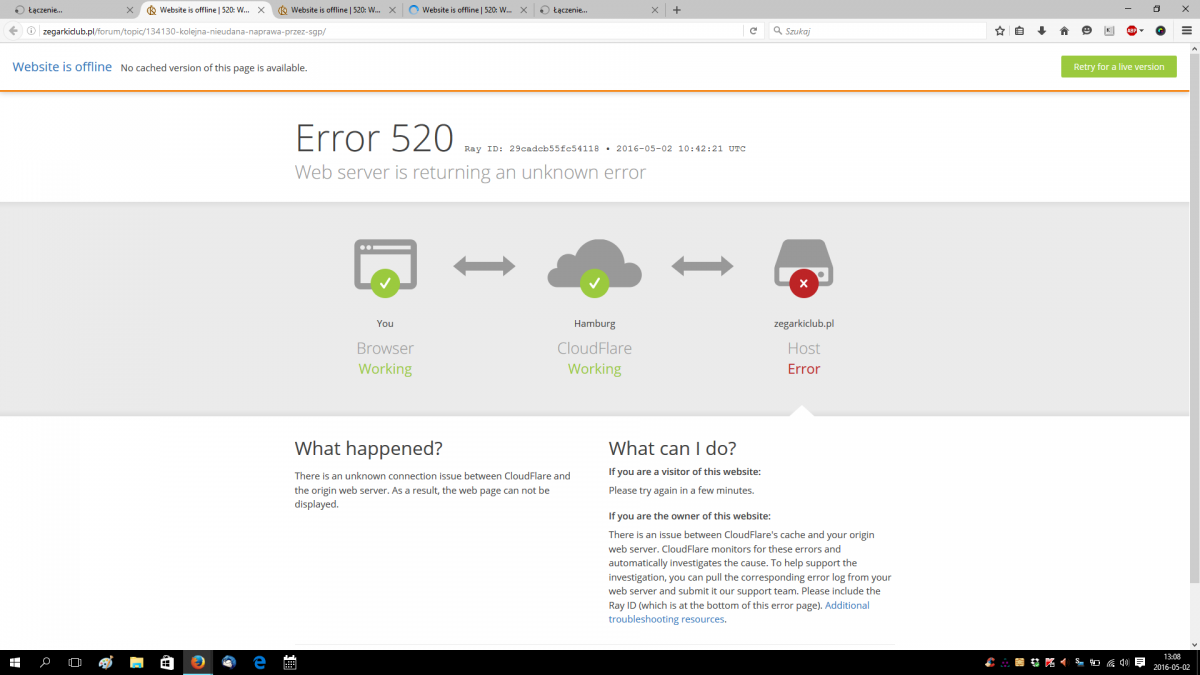Open the Firefox hamburger menu

point(1186,31)
